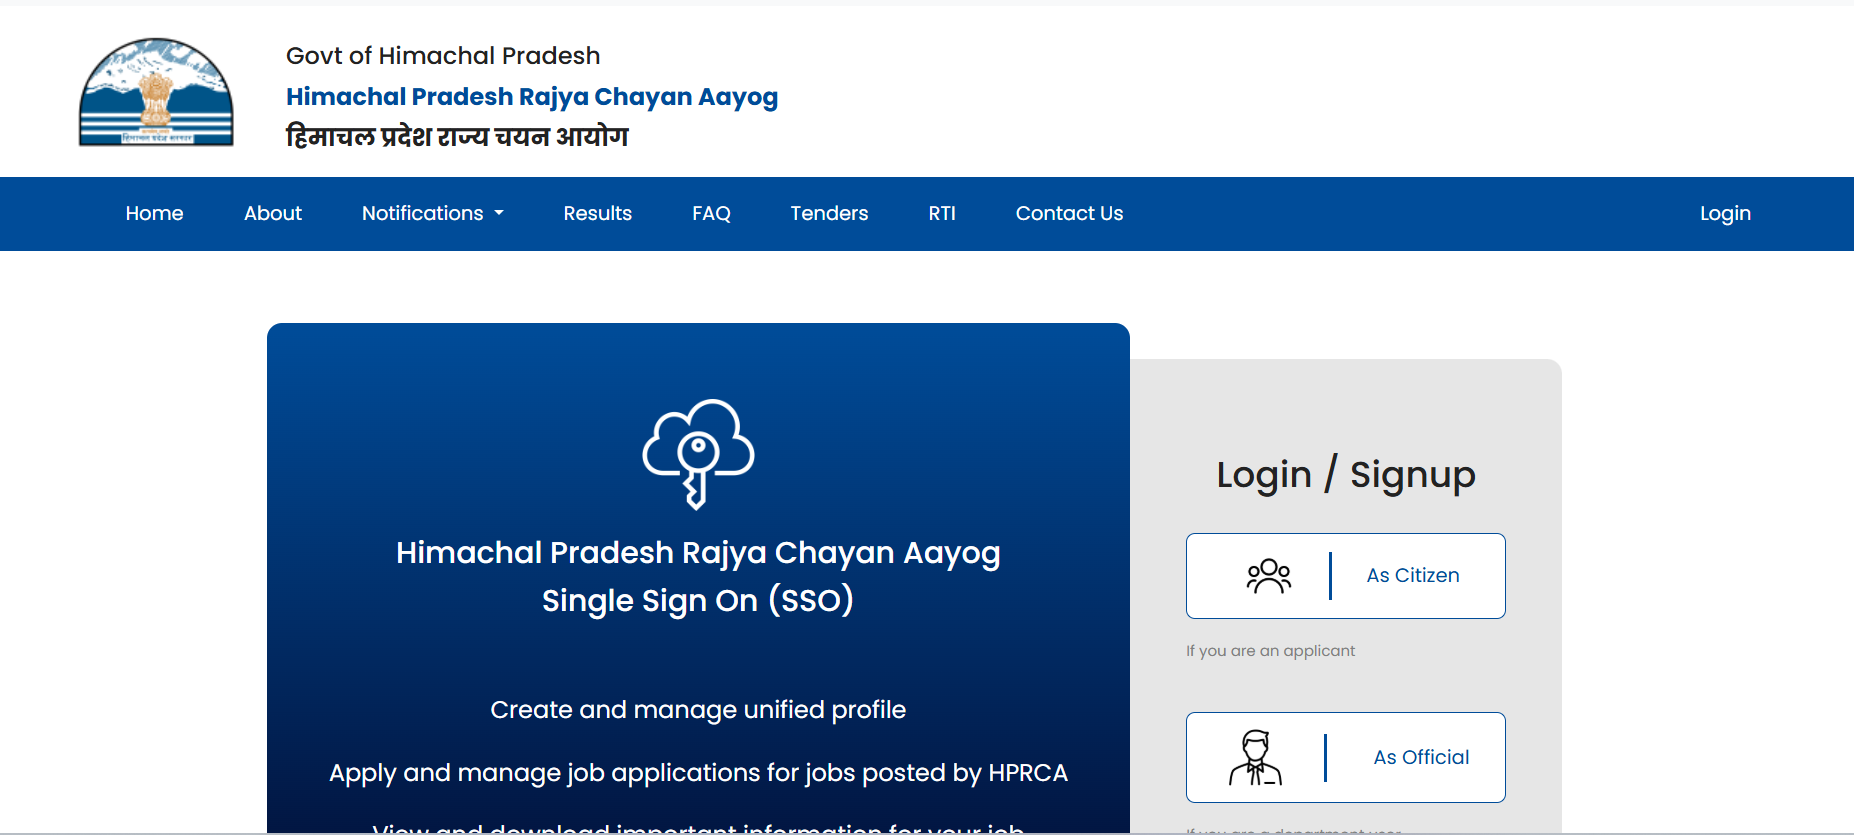Click the Govt of Himachal Pradesh text
The height and width of the screenshot is (835, 1854).
click(x=443, y=56)
